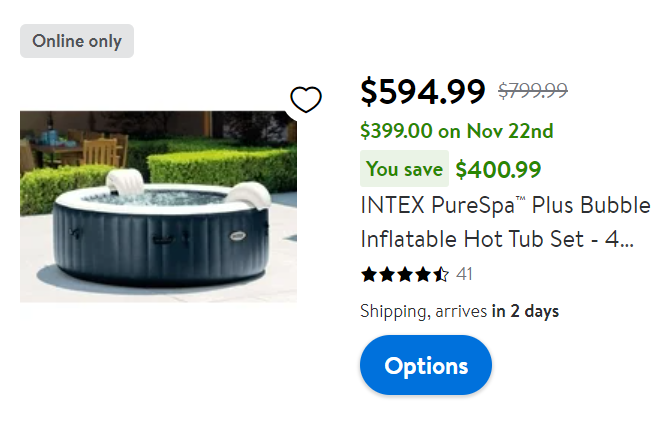Click the $400.99 savings amount
The image size is (668, 427).
click(x=498, y=169)
